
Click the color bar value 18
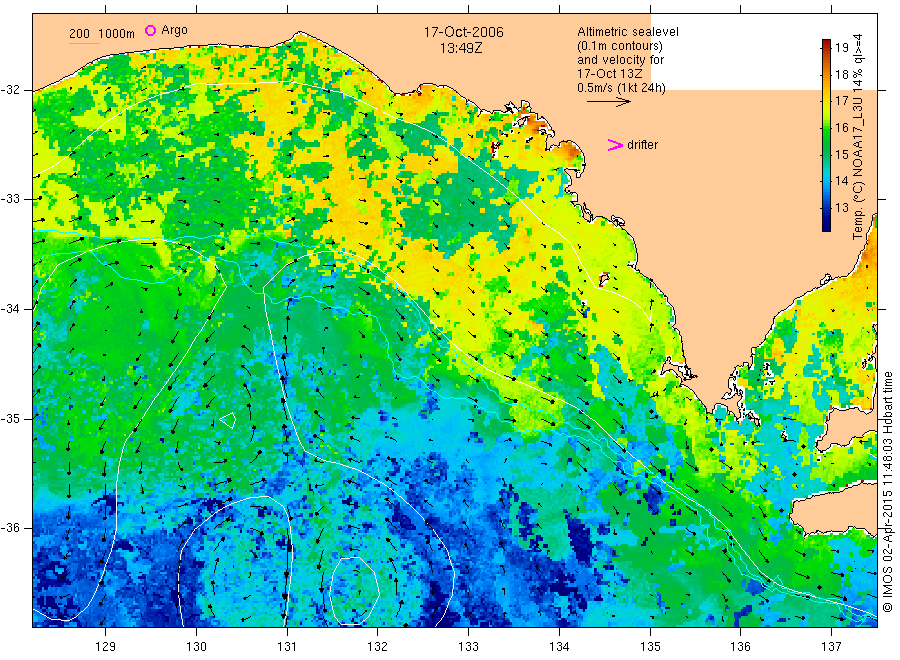tap(841, 74)
